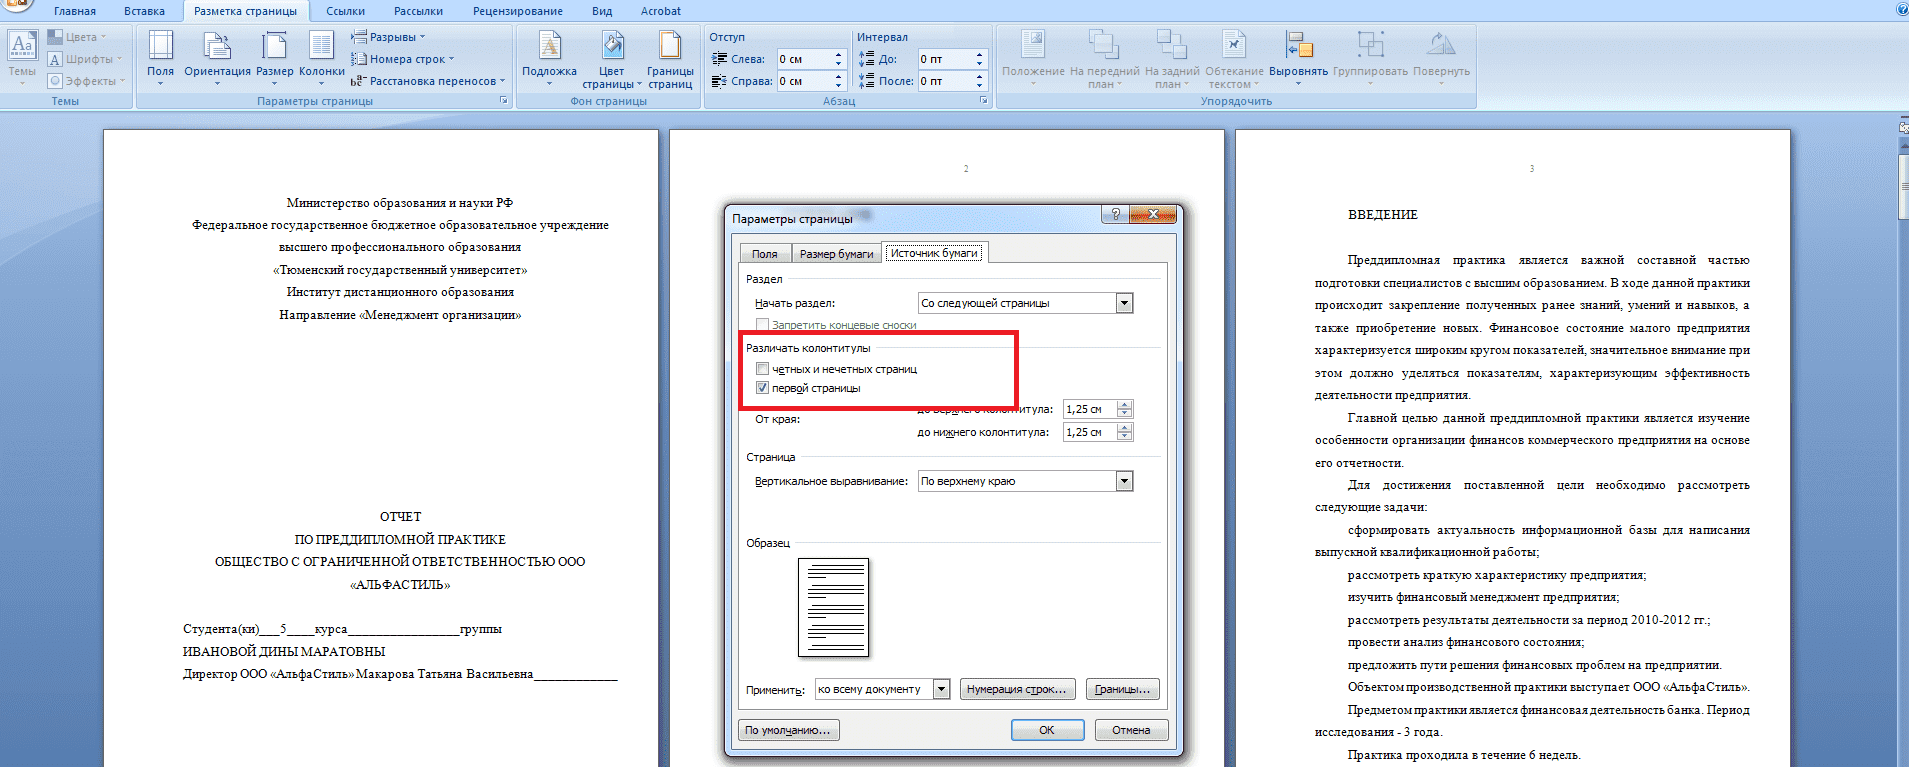1909x767 pixels.
Task: Open Rotate (Повернуть) menu
Action: point(1441,58)
